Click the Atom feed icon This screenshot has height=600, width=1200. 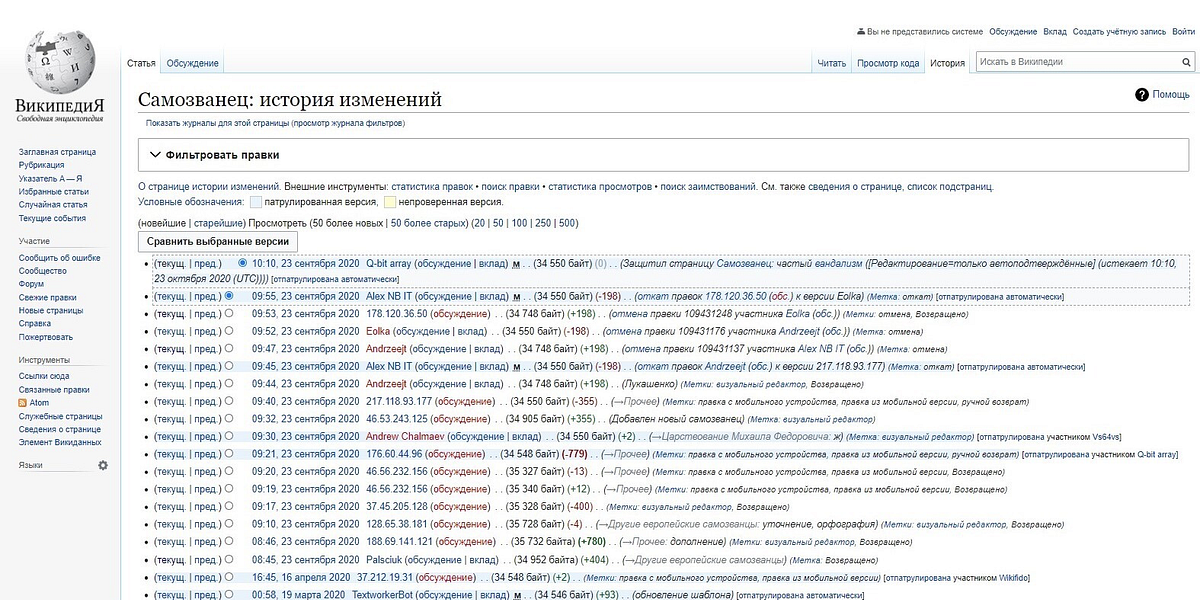pos(22,403)
